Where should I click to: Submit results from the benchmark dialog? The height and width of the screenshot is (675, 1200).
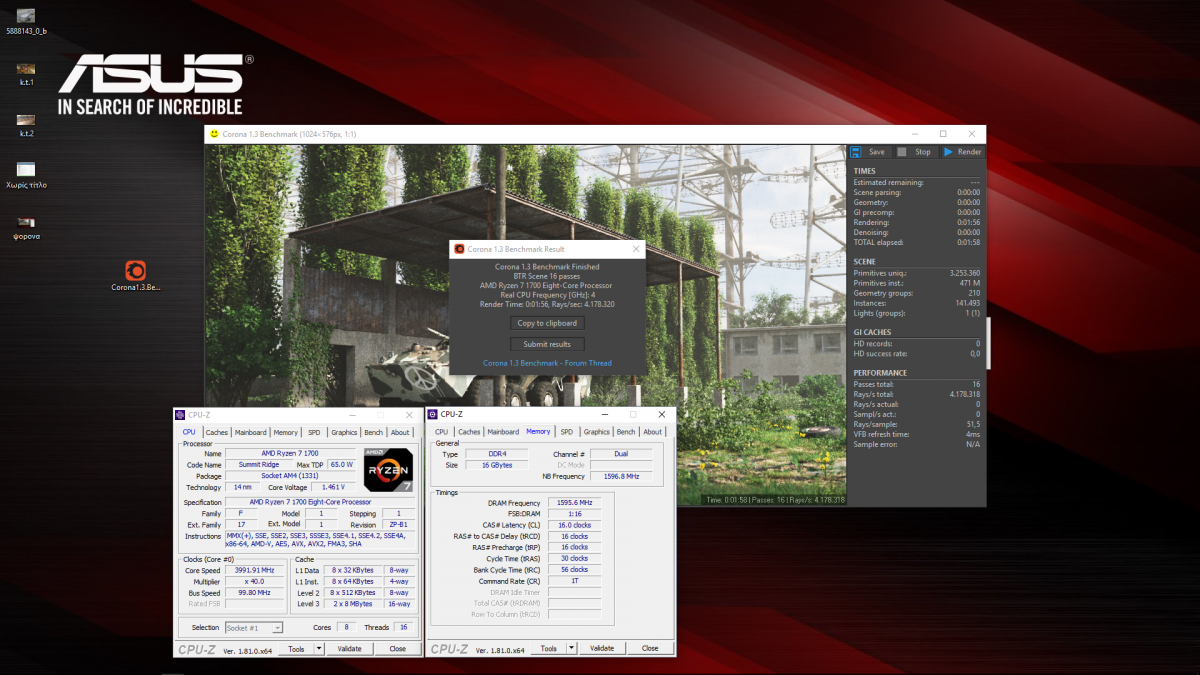pyautogui.click(x=547, y=344)
